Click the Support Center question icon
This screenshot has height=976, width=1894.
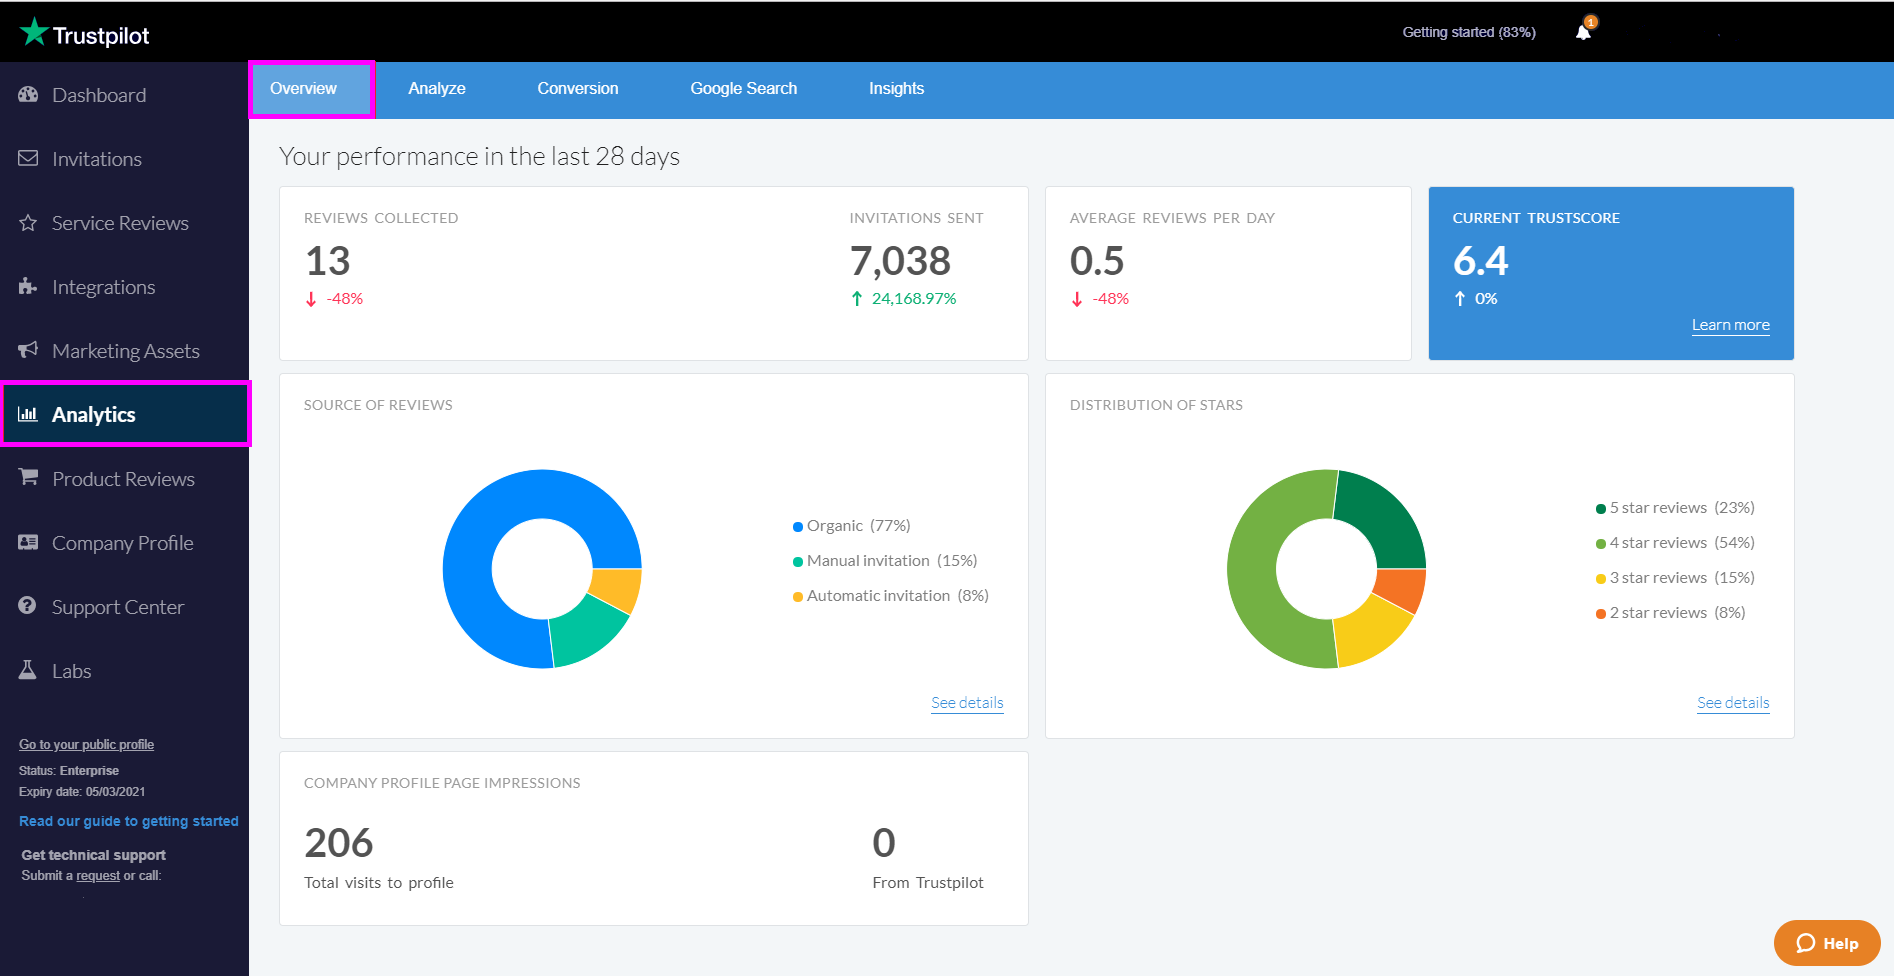pos(28,606)
